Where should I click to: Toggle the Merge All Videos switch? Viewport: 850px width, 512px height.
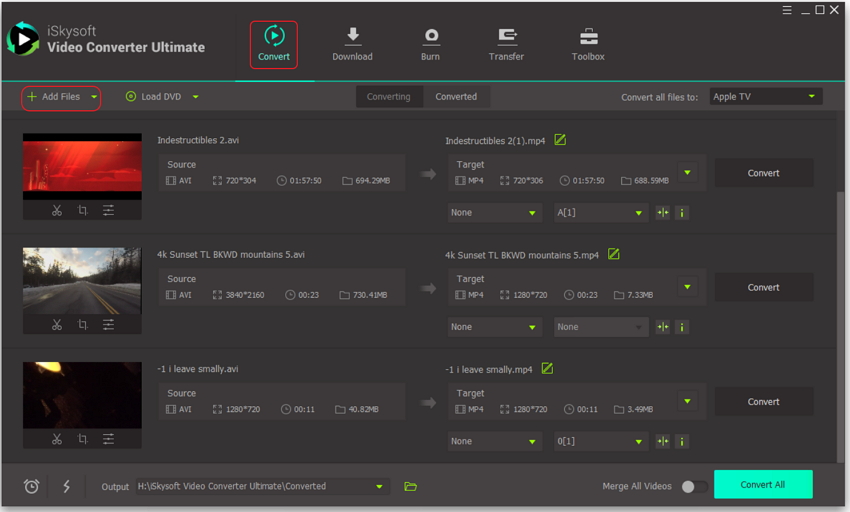point(694,486)
